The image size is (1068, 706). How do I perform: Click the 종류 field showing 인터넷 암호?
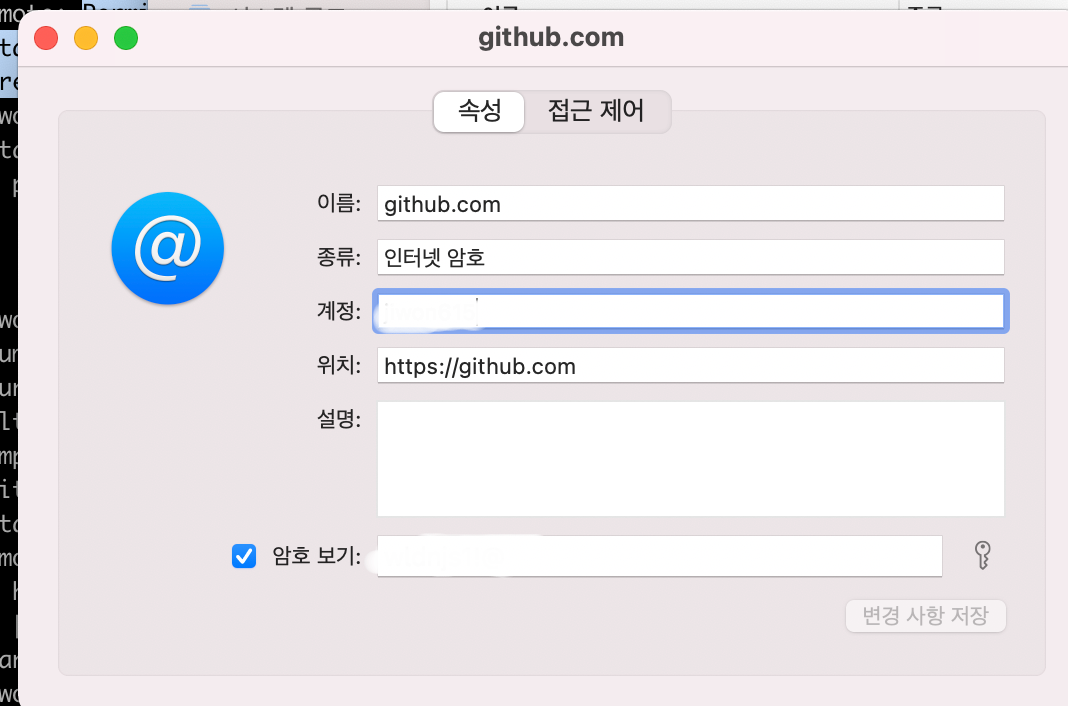click(691, 257)
